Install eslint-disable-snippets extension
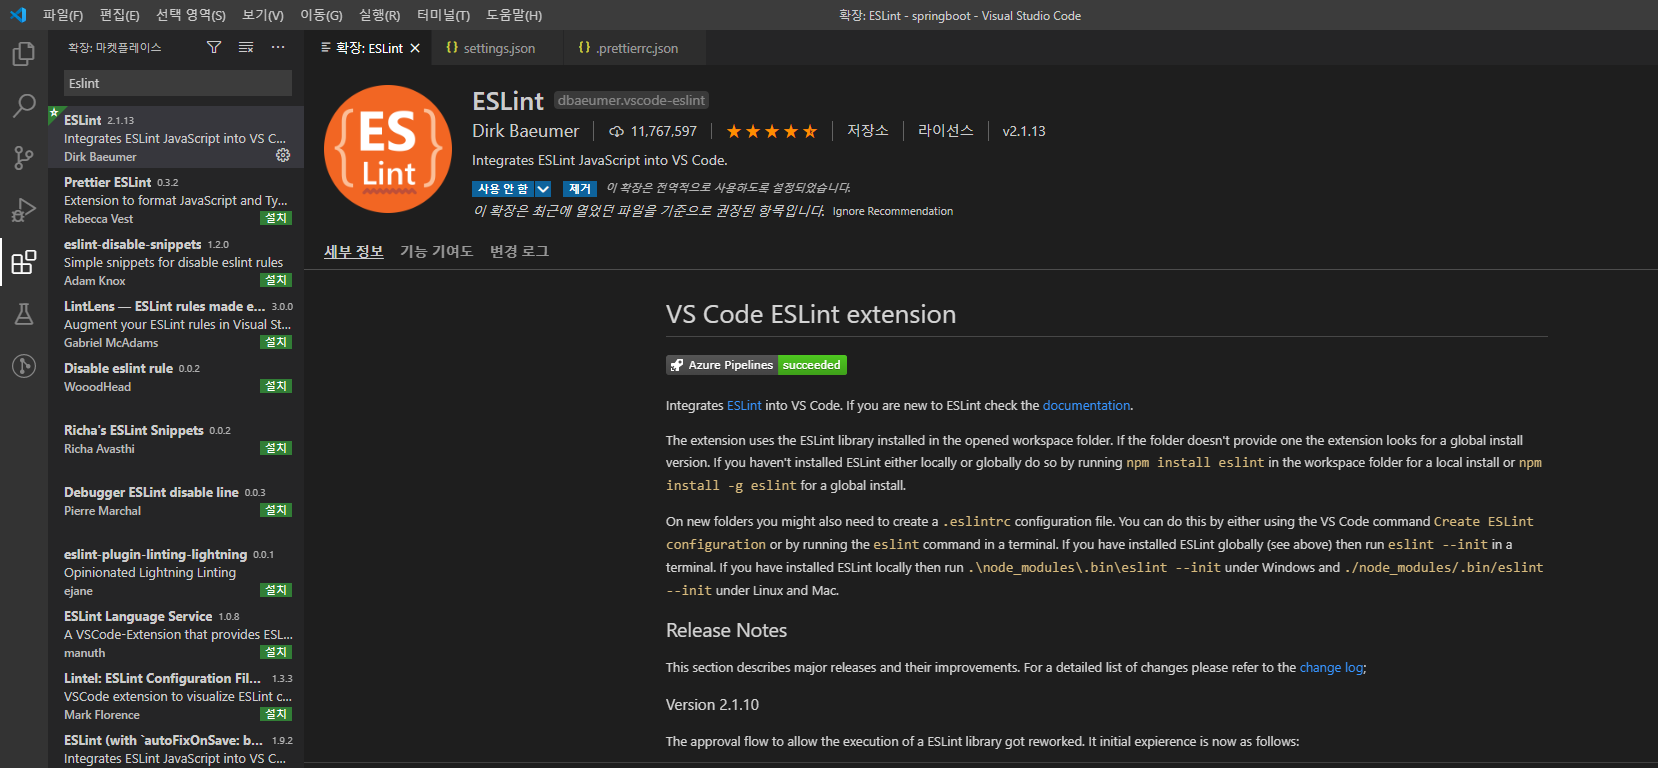Image resolution: width=1658 pixels, height=768 pixels. click(x=276, y=280)
